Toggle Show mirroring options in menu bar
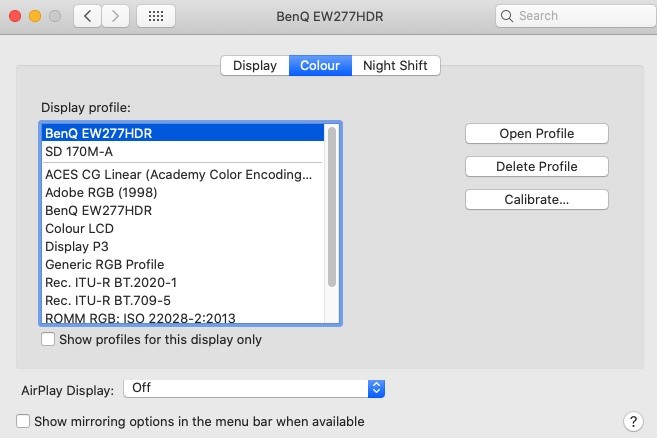Image resolution: width=657 pixels, height=438 pixels. [24, 421]
